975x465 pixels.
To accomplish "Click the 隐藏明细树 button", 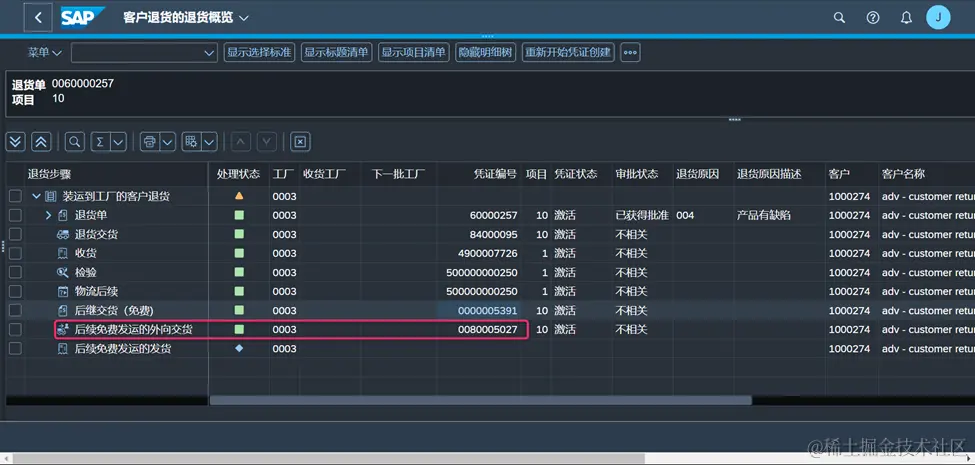I will tap(486, 52).
